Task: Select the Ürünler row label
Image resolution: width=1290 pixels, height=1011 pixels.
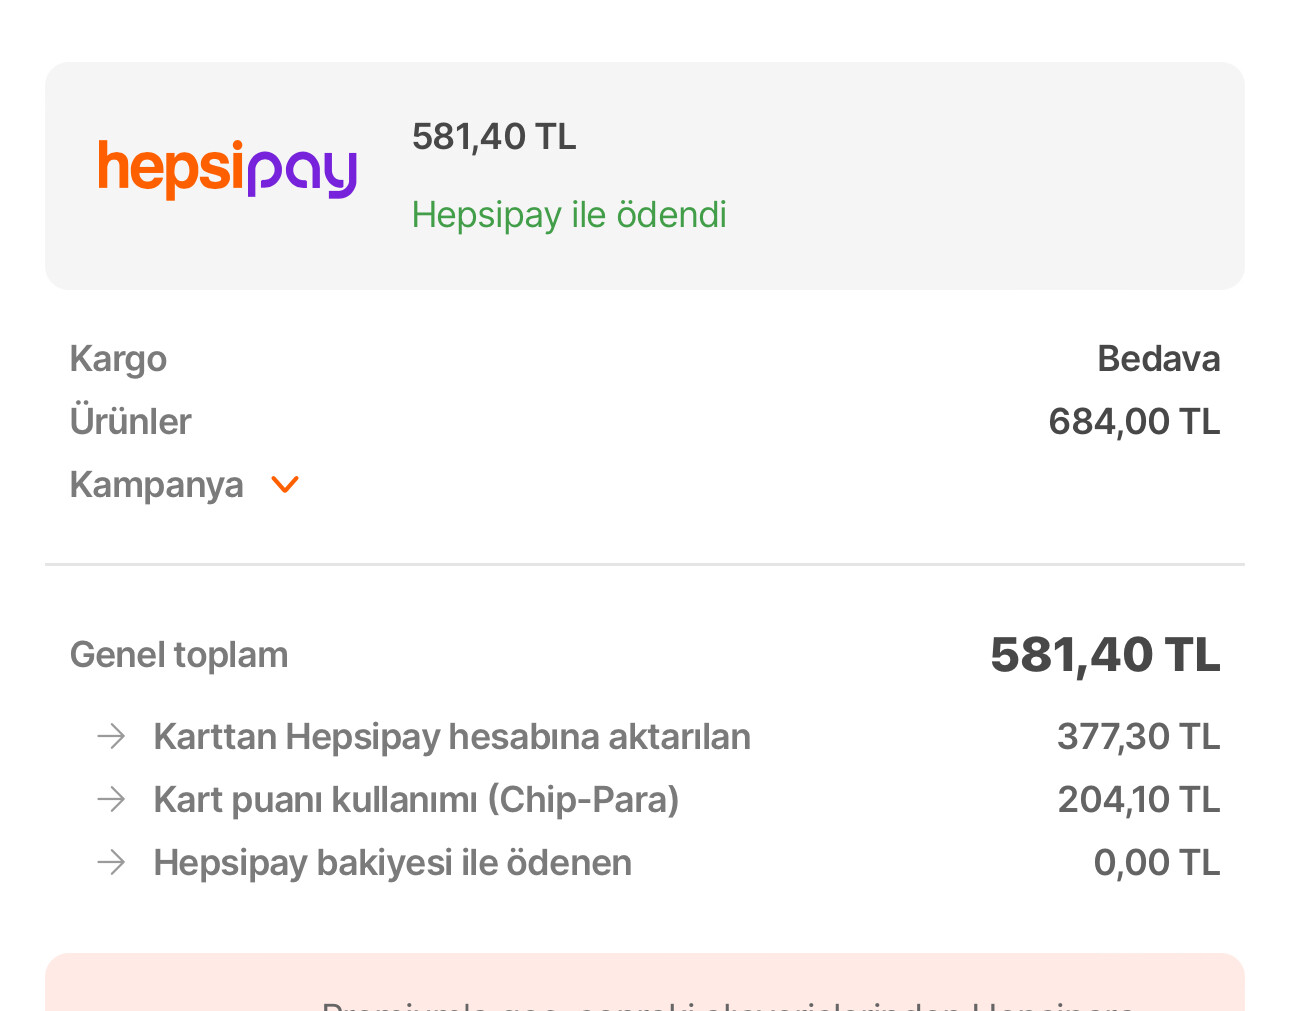Action: point(130,422)
